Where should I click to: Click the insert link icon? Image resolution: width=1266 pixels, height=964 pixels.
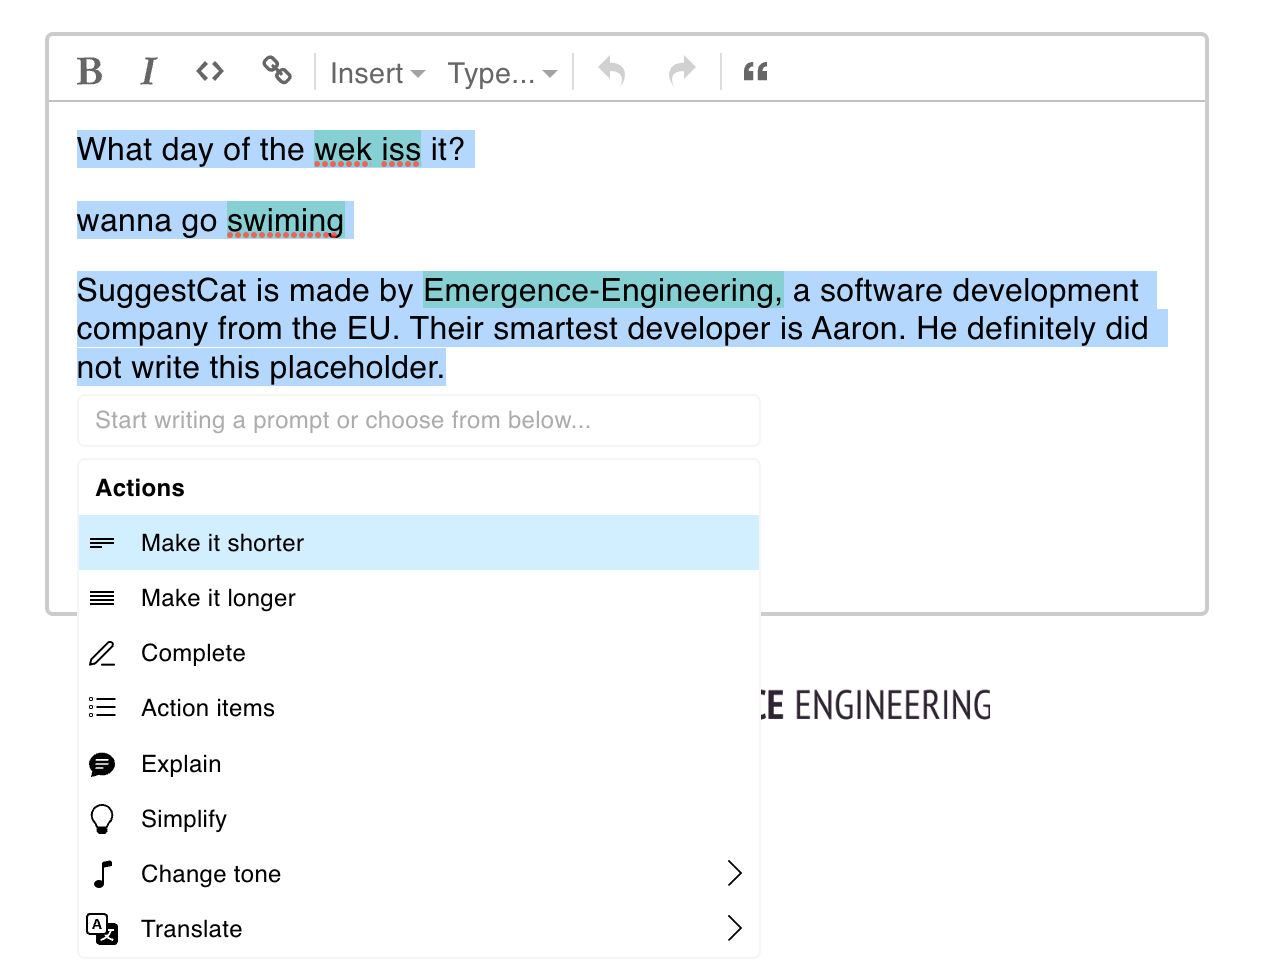[x=277, y=70]
